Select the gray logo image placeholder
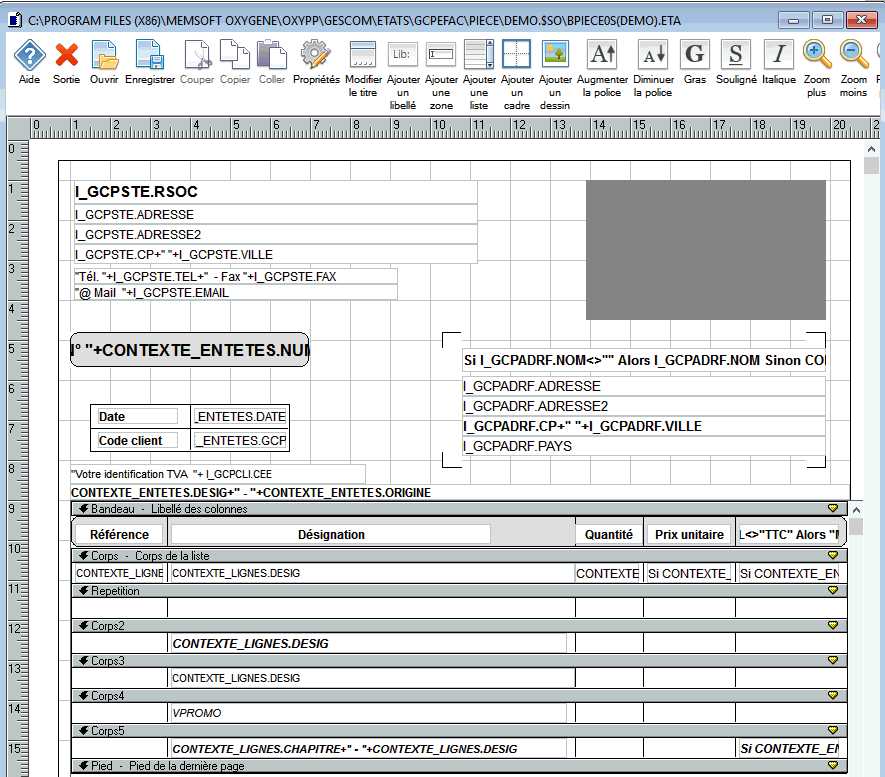This screenshot has height=777, width=885. coord(706,250)
